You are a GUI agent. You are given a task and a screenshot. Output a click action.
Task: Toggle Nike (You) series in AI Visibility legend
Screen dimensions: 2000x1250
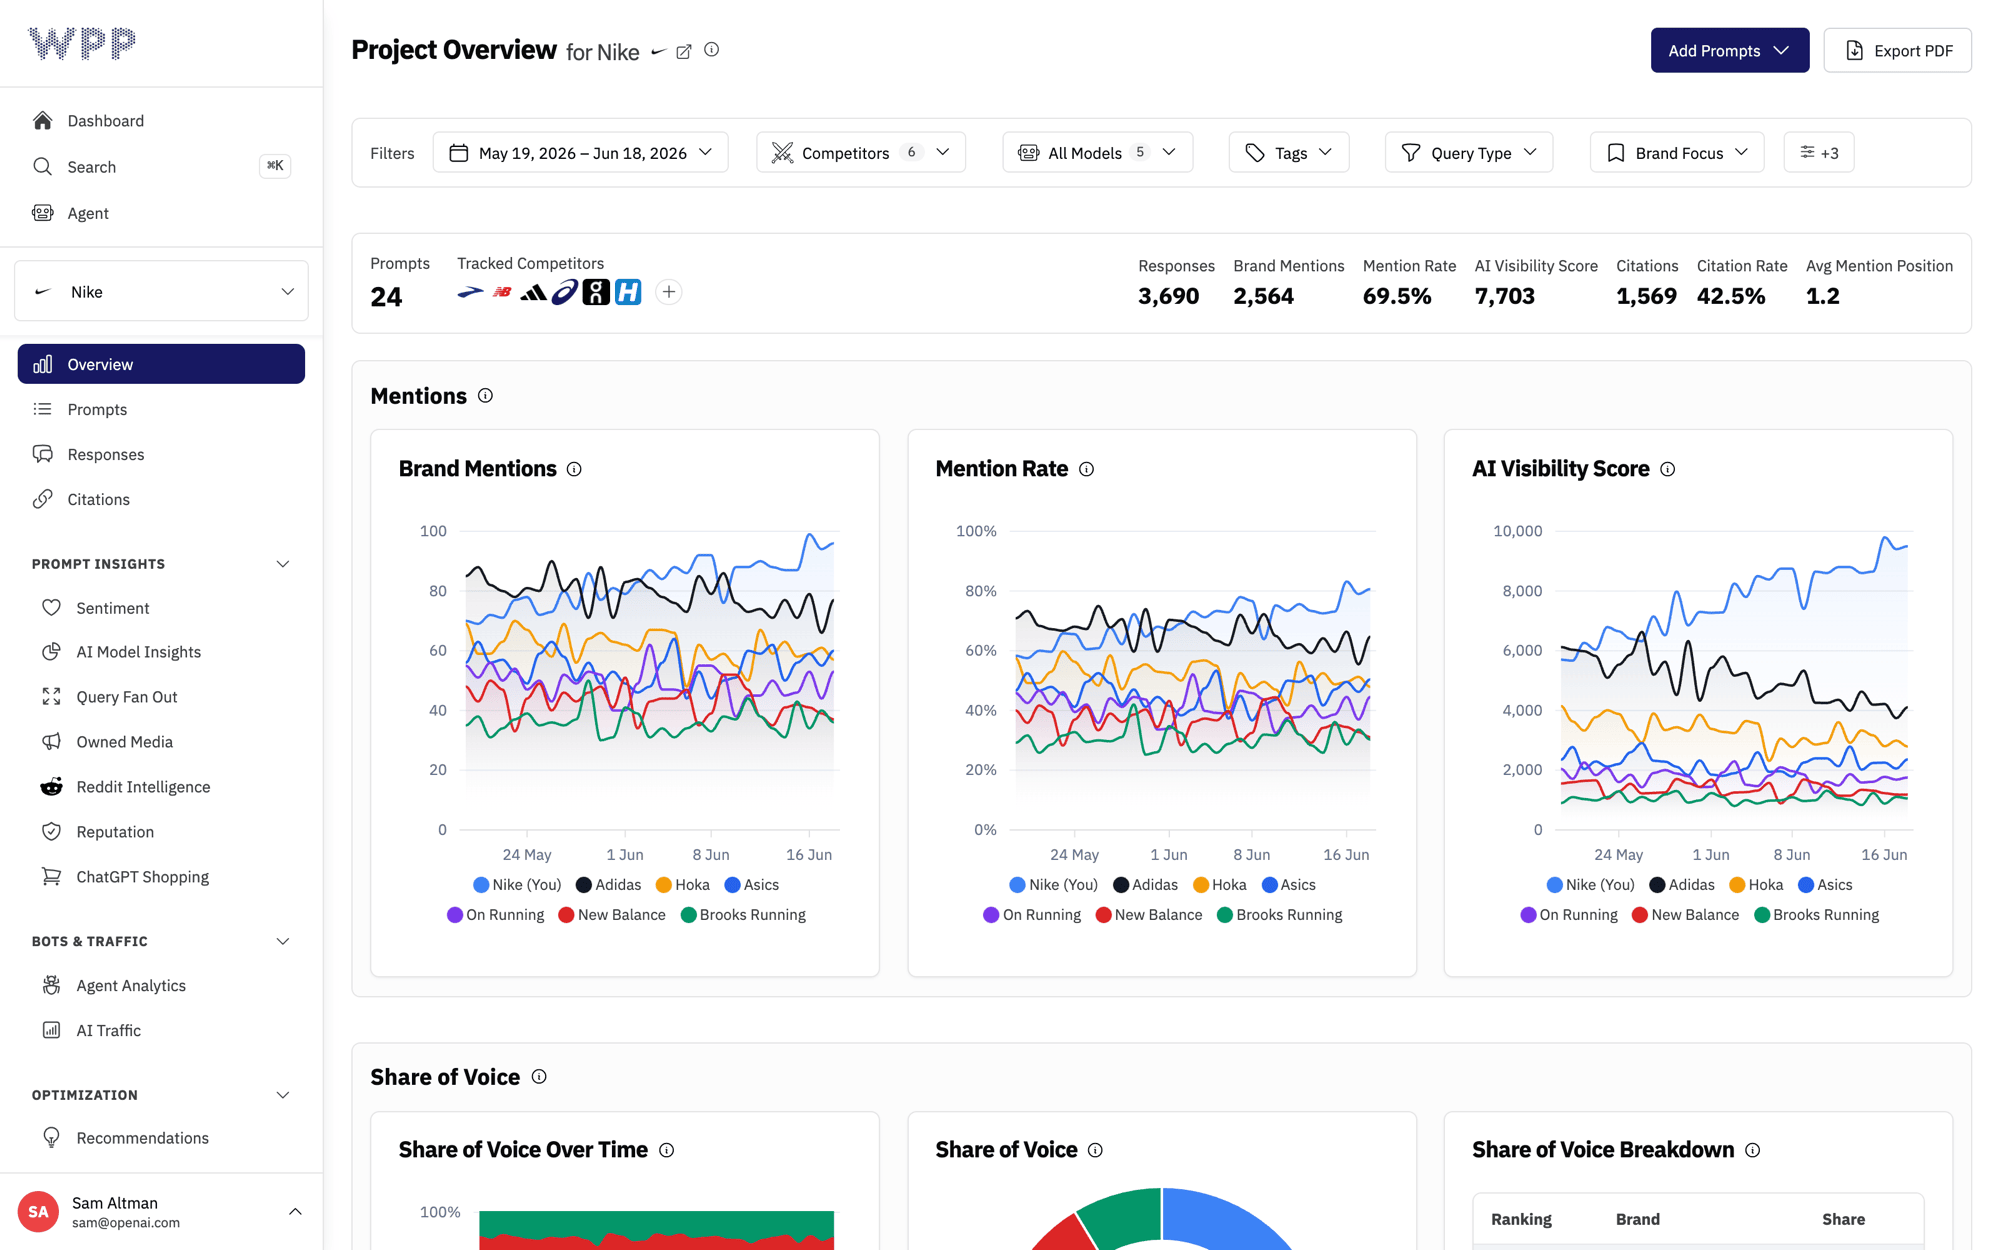click(1591, 885)
